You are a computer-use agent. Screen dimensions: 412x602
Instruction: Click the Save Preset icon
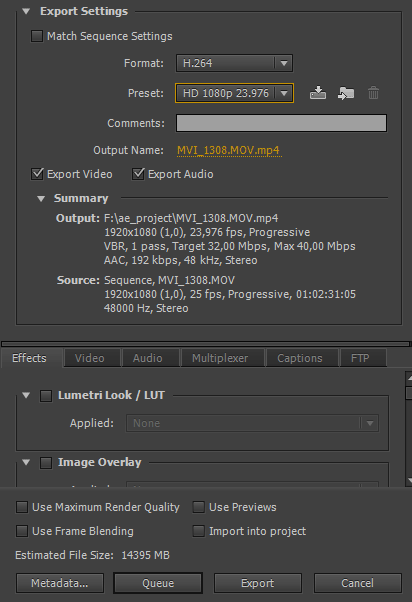(x=318, y=93)
